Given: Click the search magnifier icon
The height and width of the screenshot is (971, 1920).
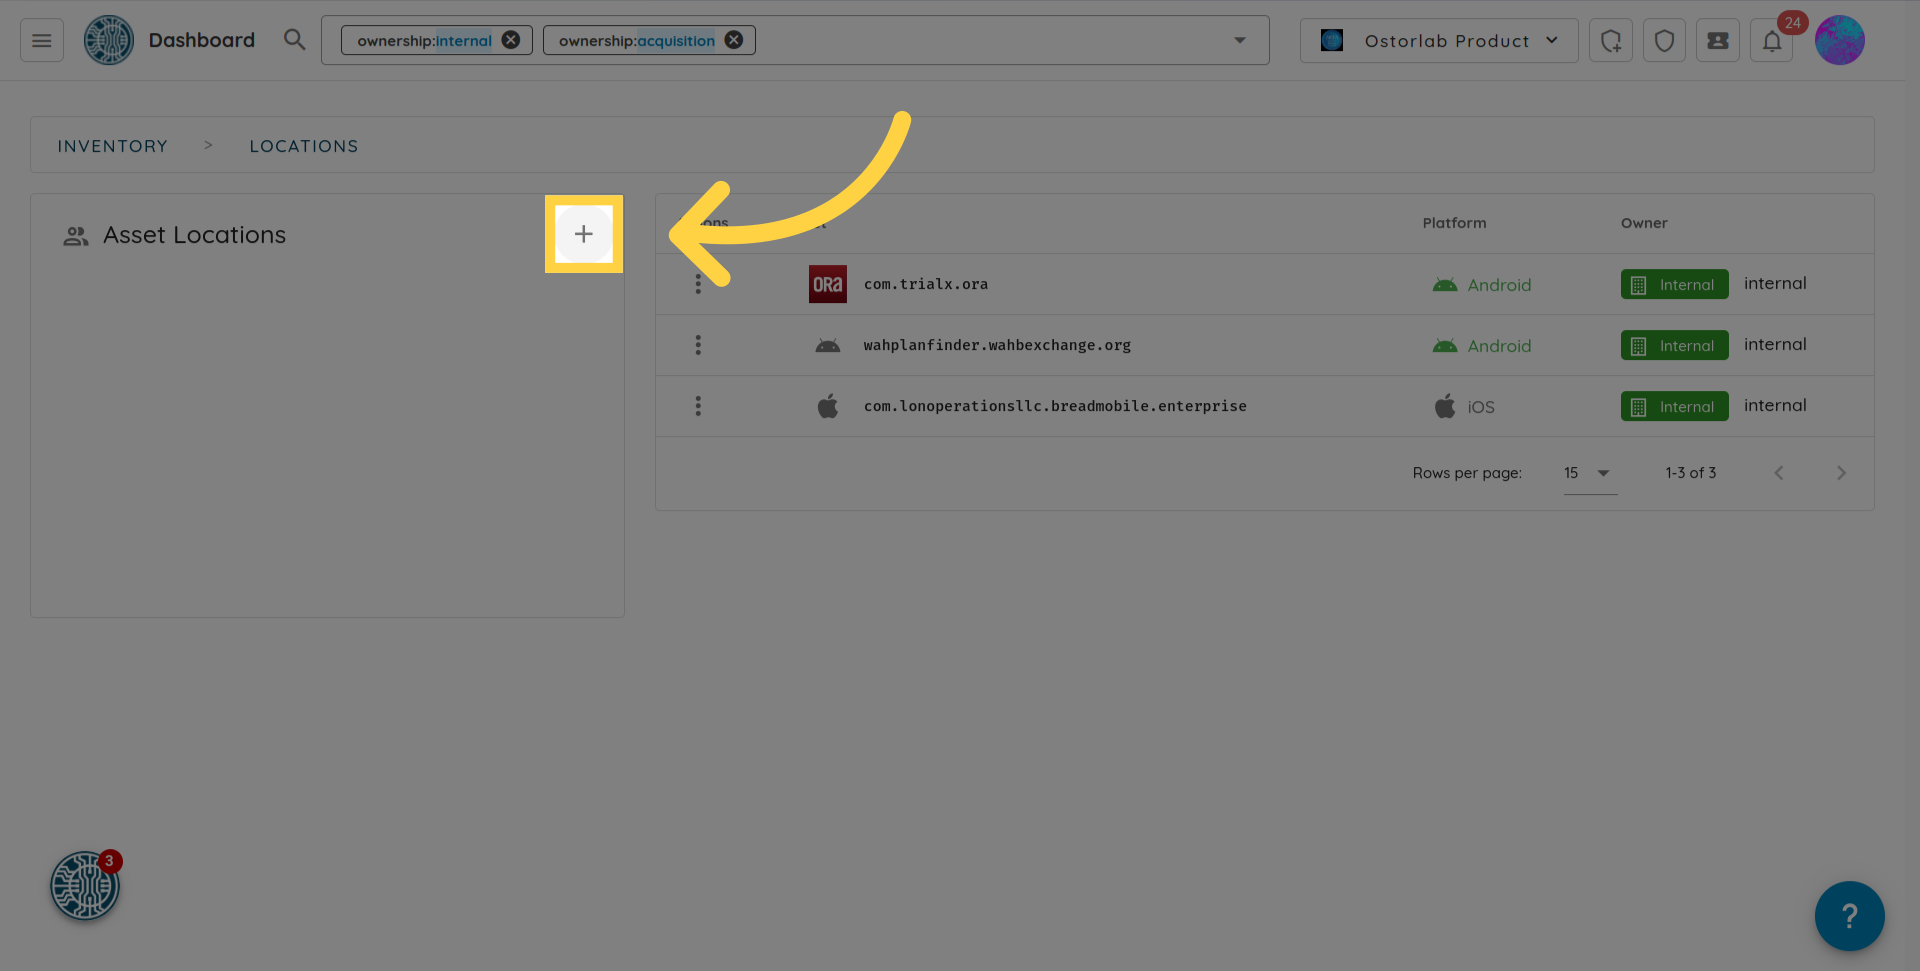Looking at the screenshot, I should [x=294, y=40].
